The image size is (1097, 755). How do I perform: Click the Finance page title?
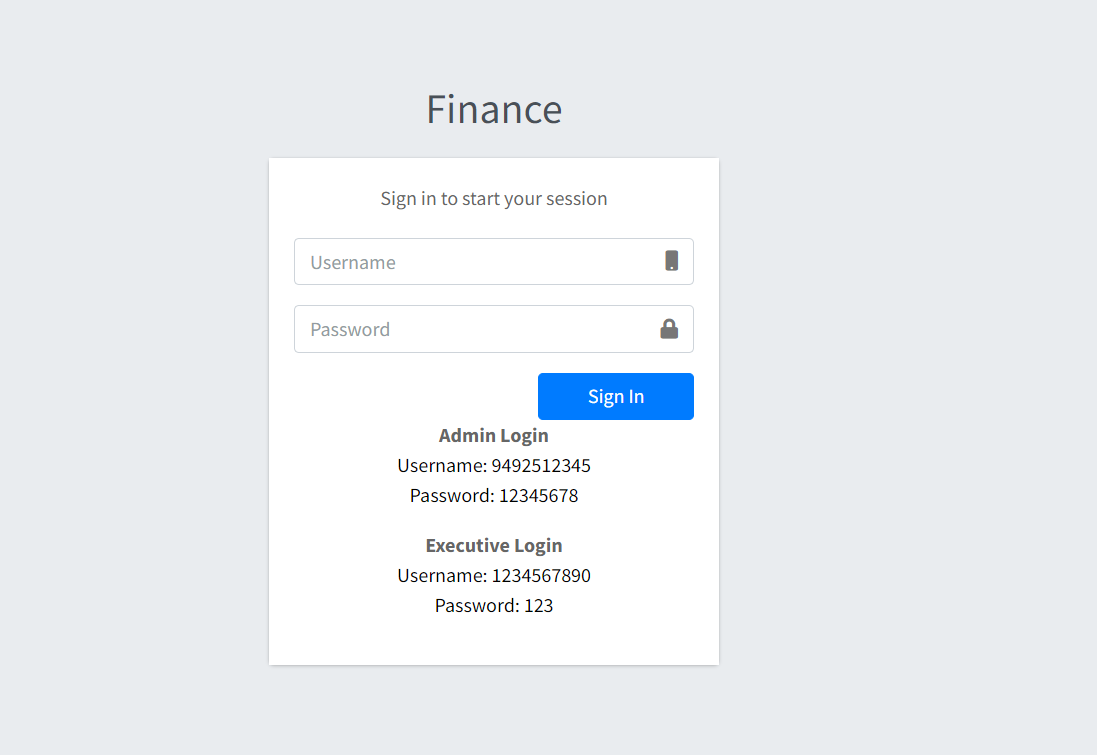(493, 109)
